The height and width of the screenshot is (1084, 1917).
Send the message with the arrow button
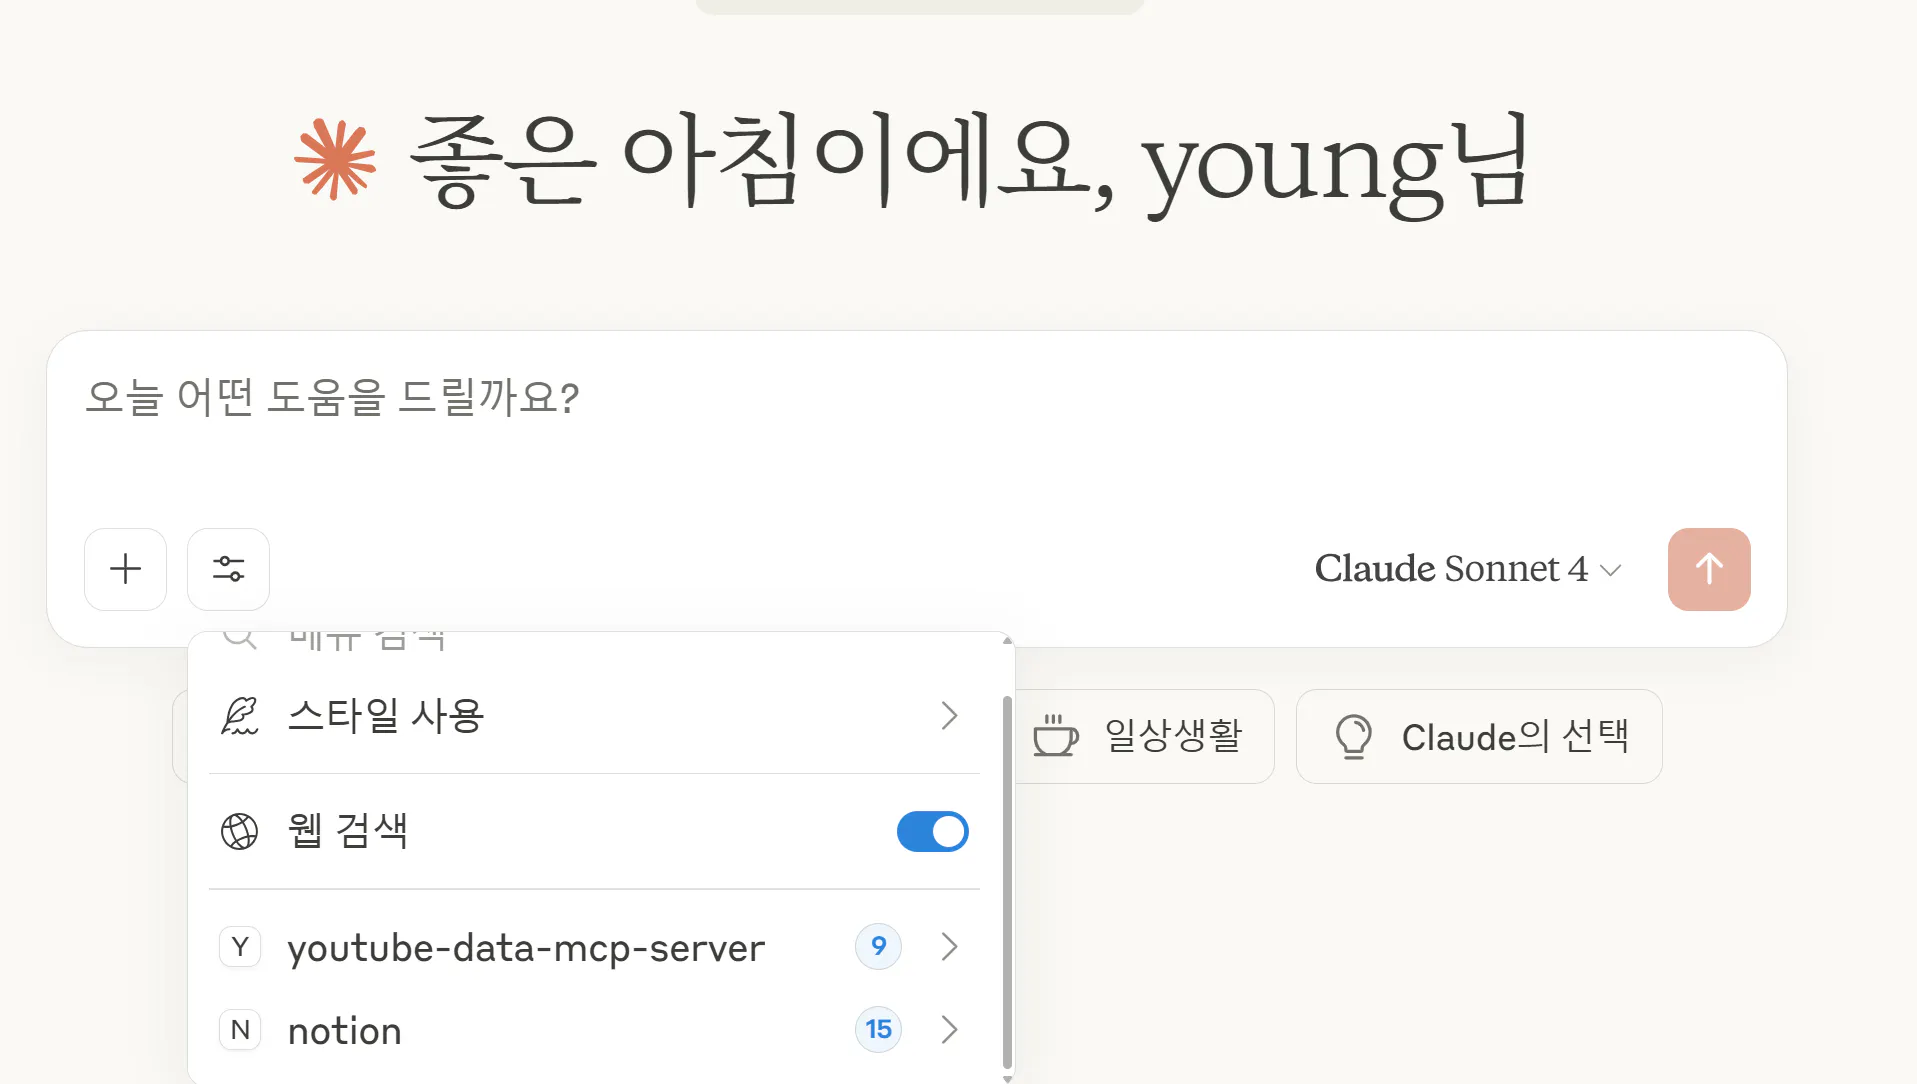[1709, 569]
